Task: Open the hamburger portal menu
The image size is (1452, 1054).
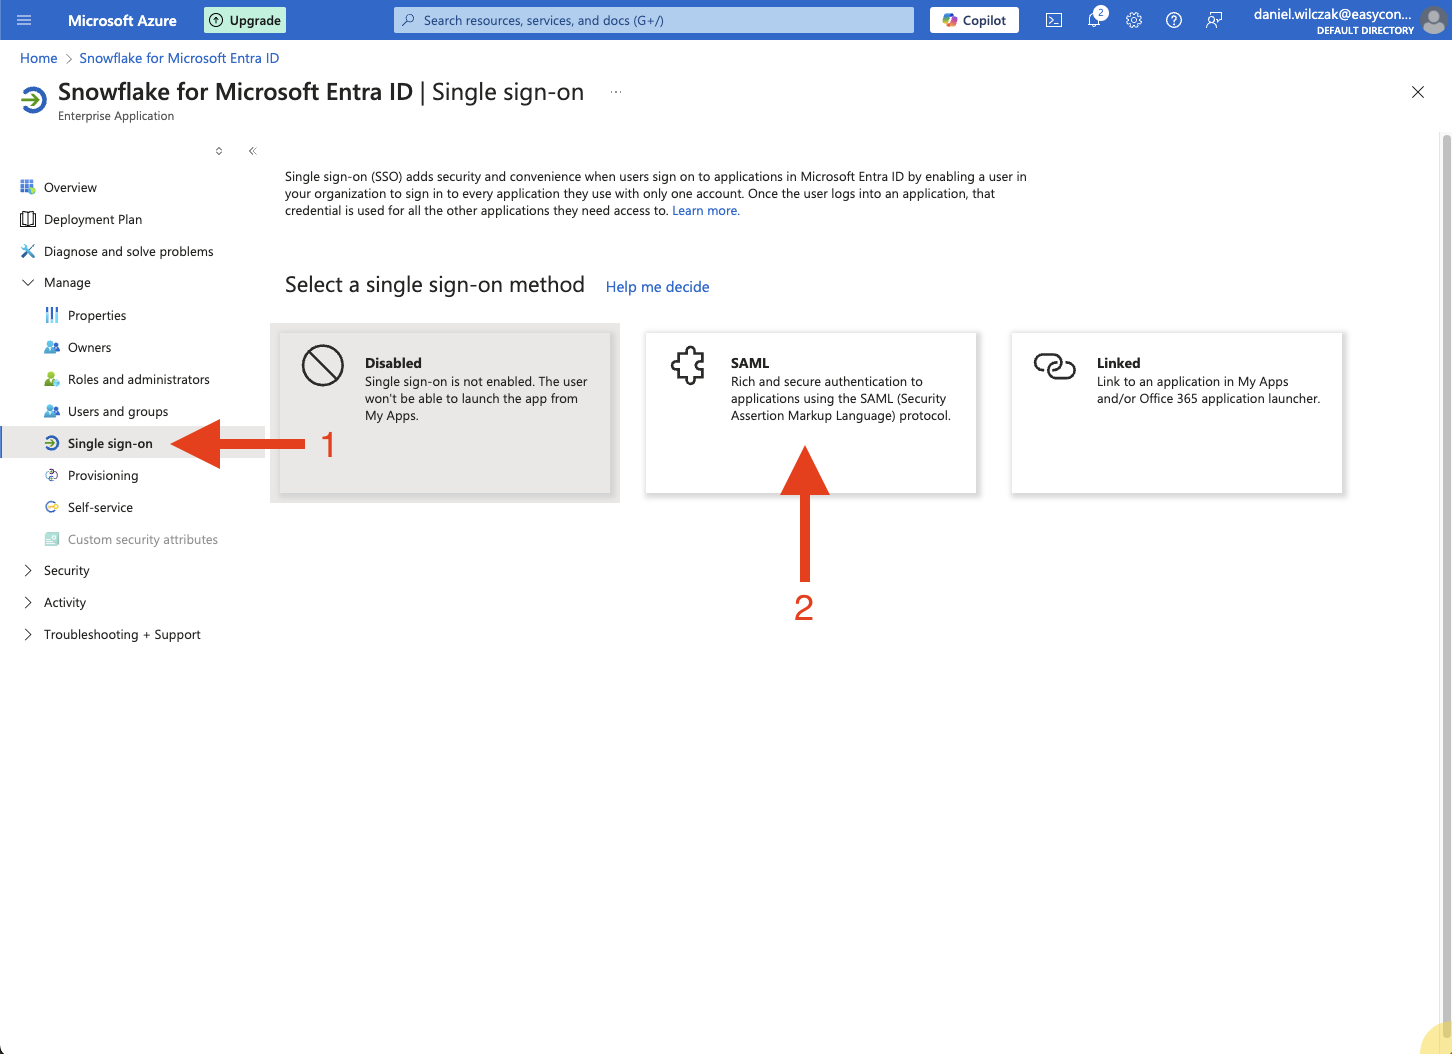Action: point(24,20)
